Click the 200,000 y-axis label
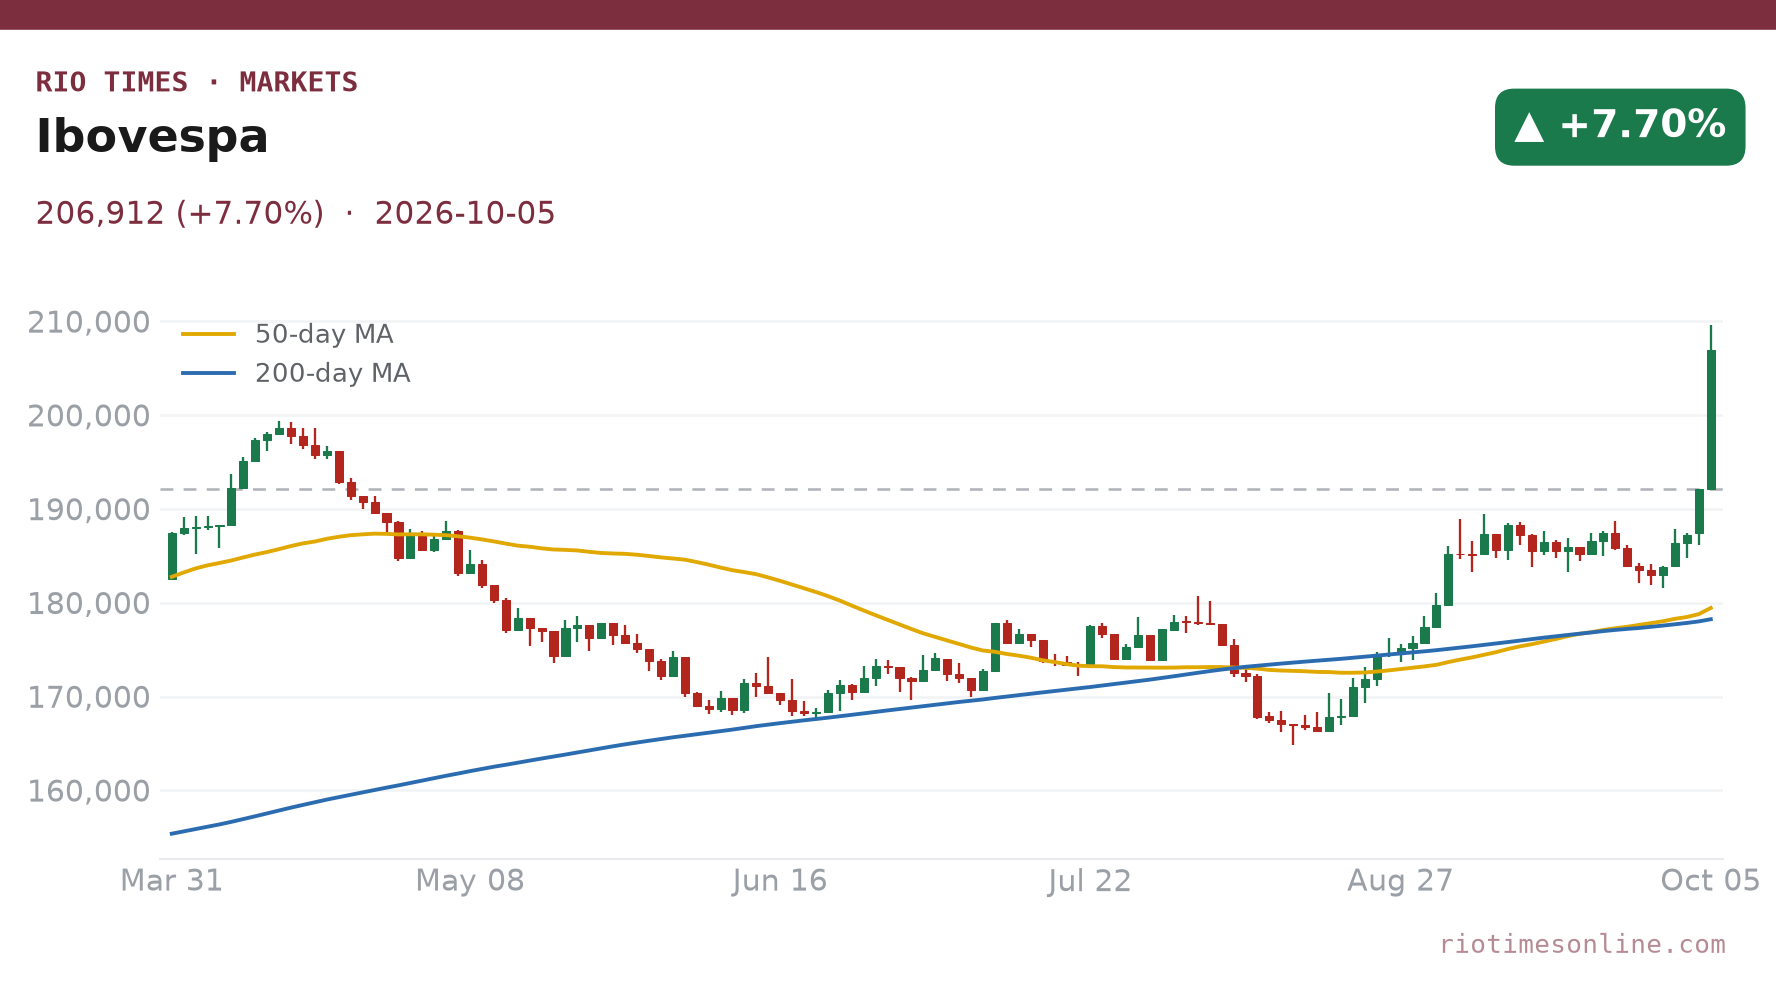This screenshot has width=1776, height=999. (89, 416)
